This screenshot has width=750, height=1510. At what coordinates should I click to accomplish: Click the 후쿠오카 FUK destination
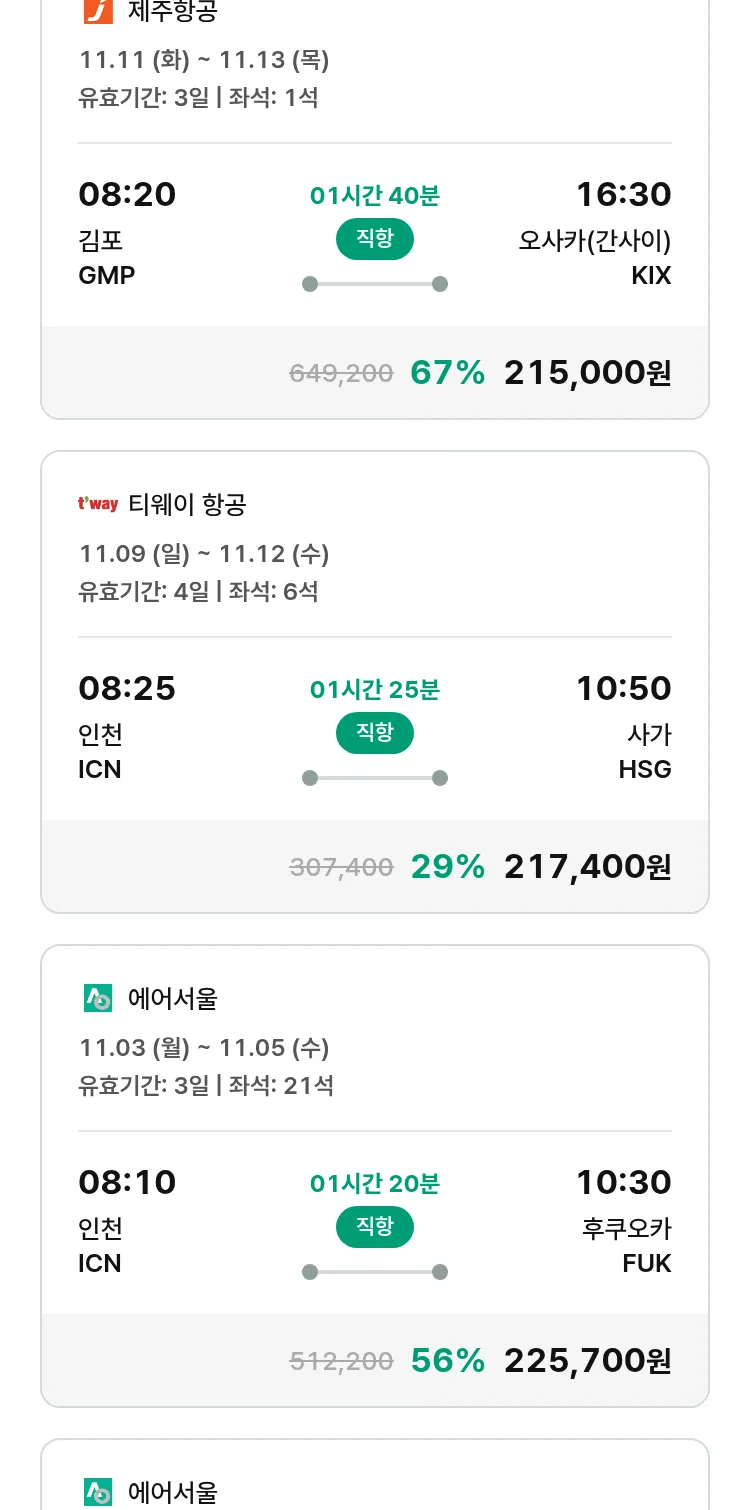coord(627,1245)
